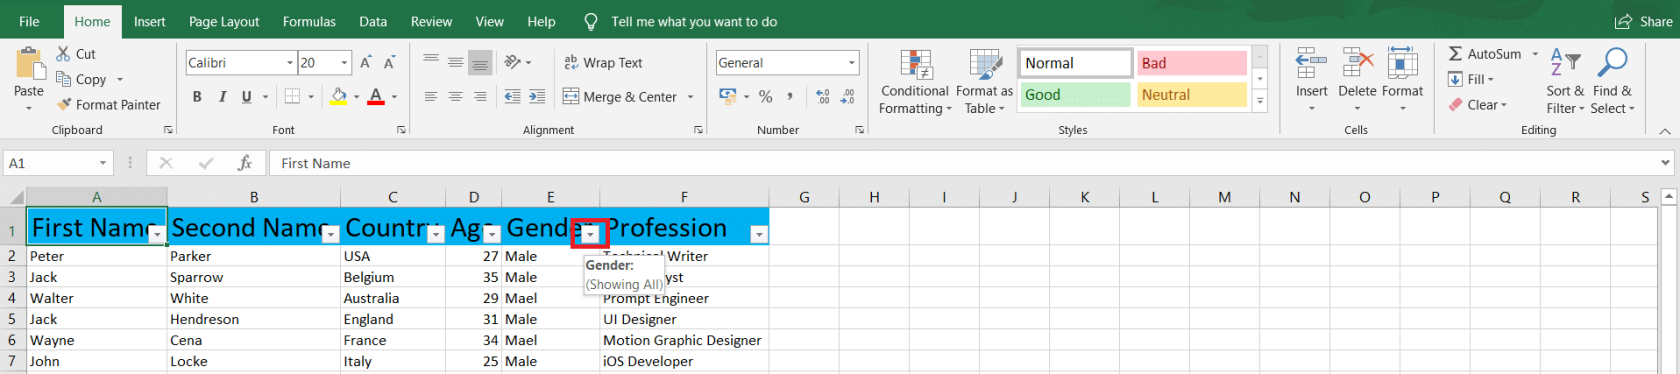Open Format as Table gallery
The height and width of the screenshot is (374, 1680).
pos(984,82)
